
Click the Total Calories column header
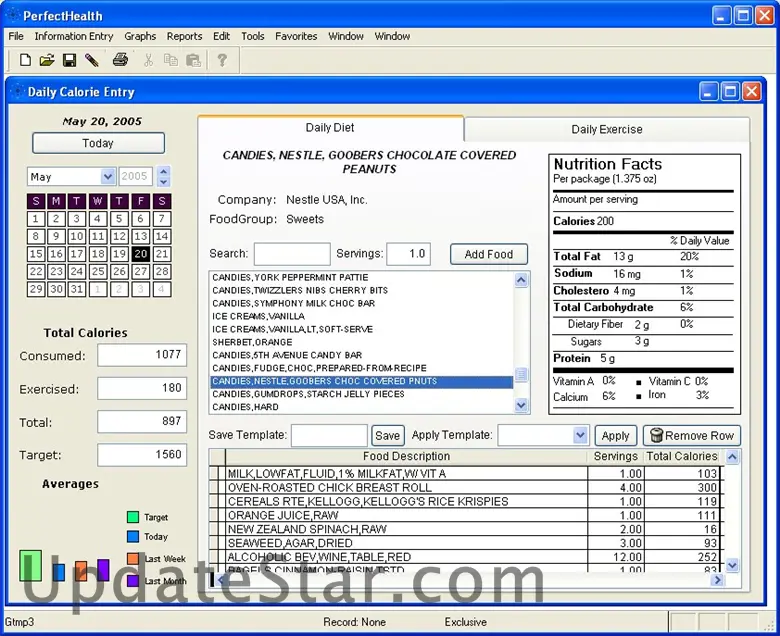(682, 456)
